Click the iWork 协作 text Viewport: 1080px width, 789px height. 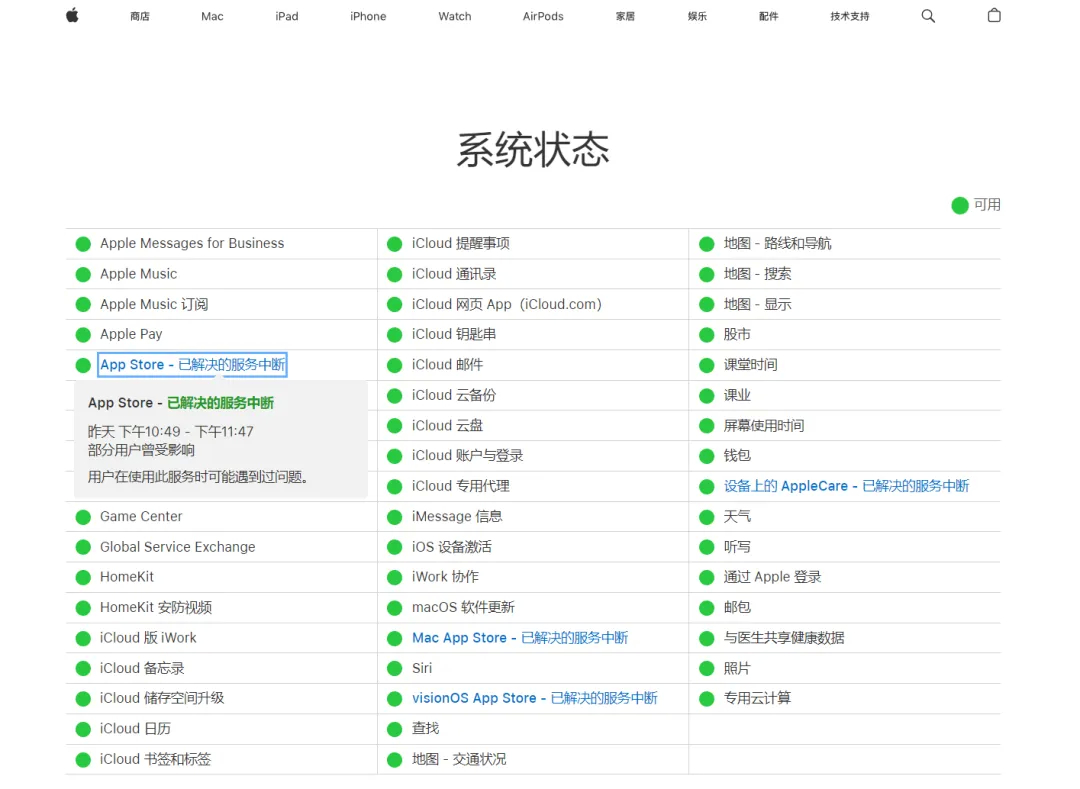446,577
